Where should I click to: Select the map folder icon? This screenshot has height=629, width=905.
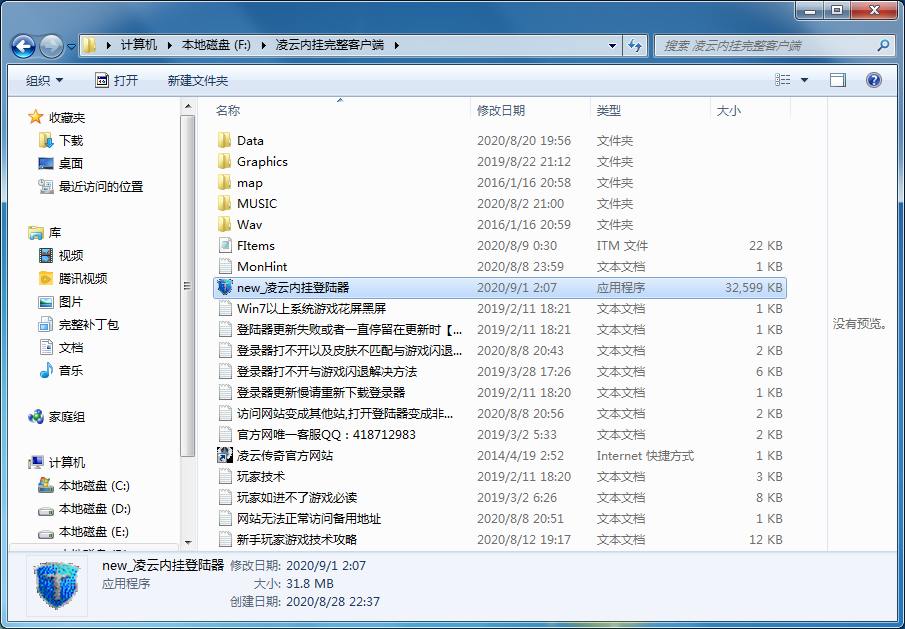225,182
